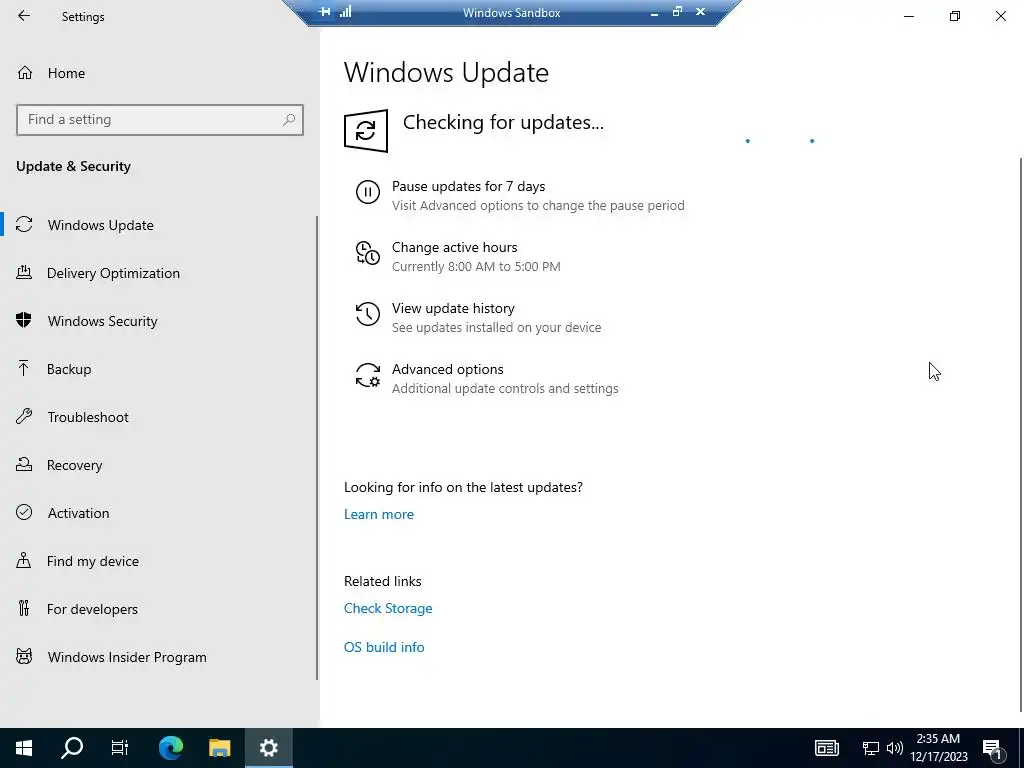Click the Troubleshoot wrench icon
This screenshot has width=1024, height=768.
point(24,416)
